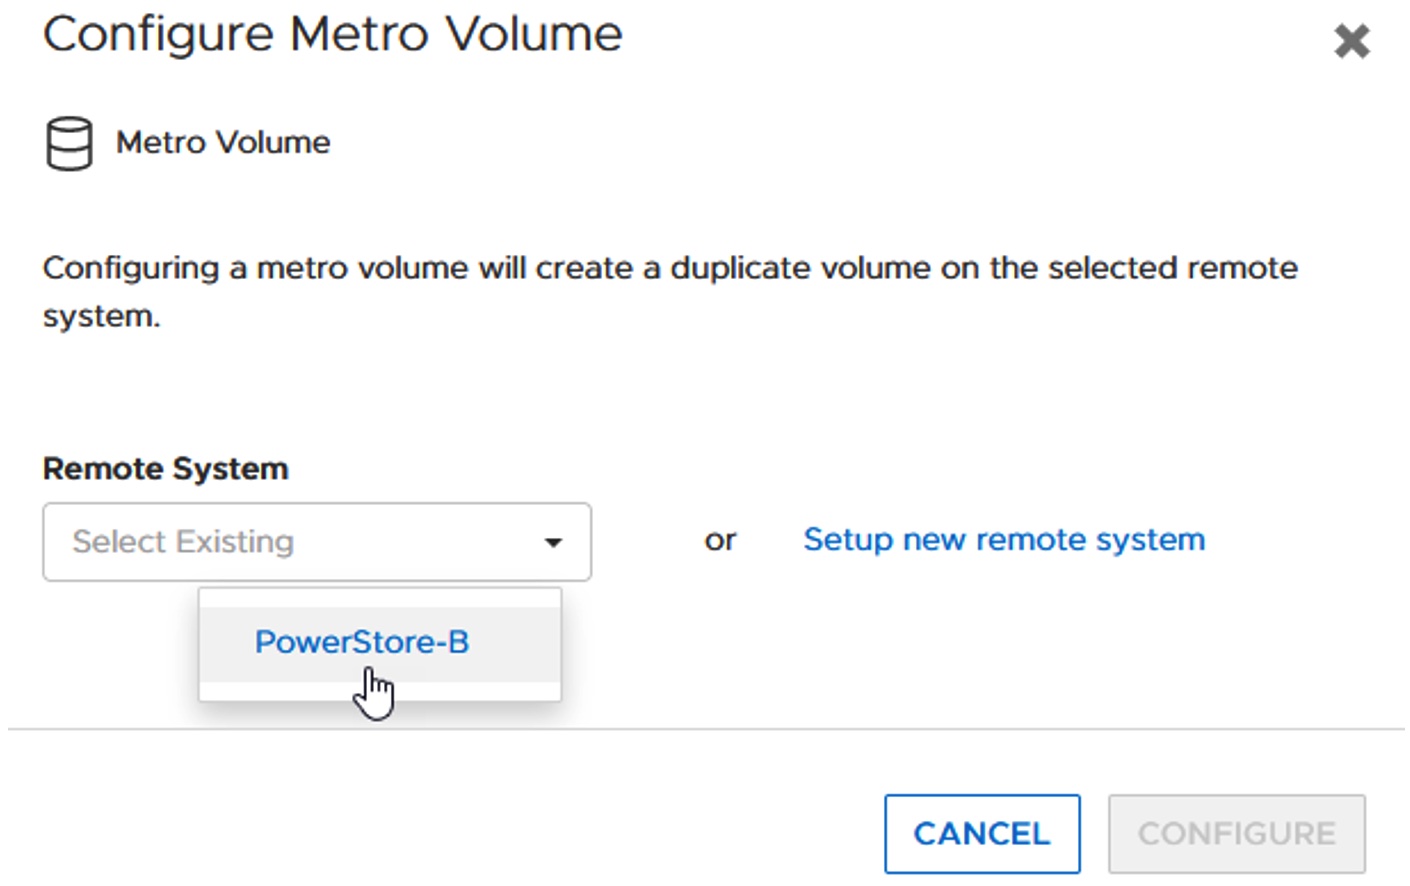
Task: Click the Metro Volume cylinder icon
Action: tap(69, 144)
